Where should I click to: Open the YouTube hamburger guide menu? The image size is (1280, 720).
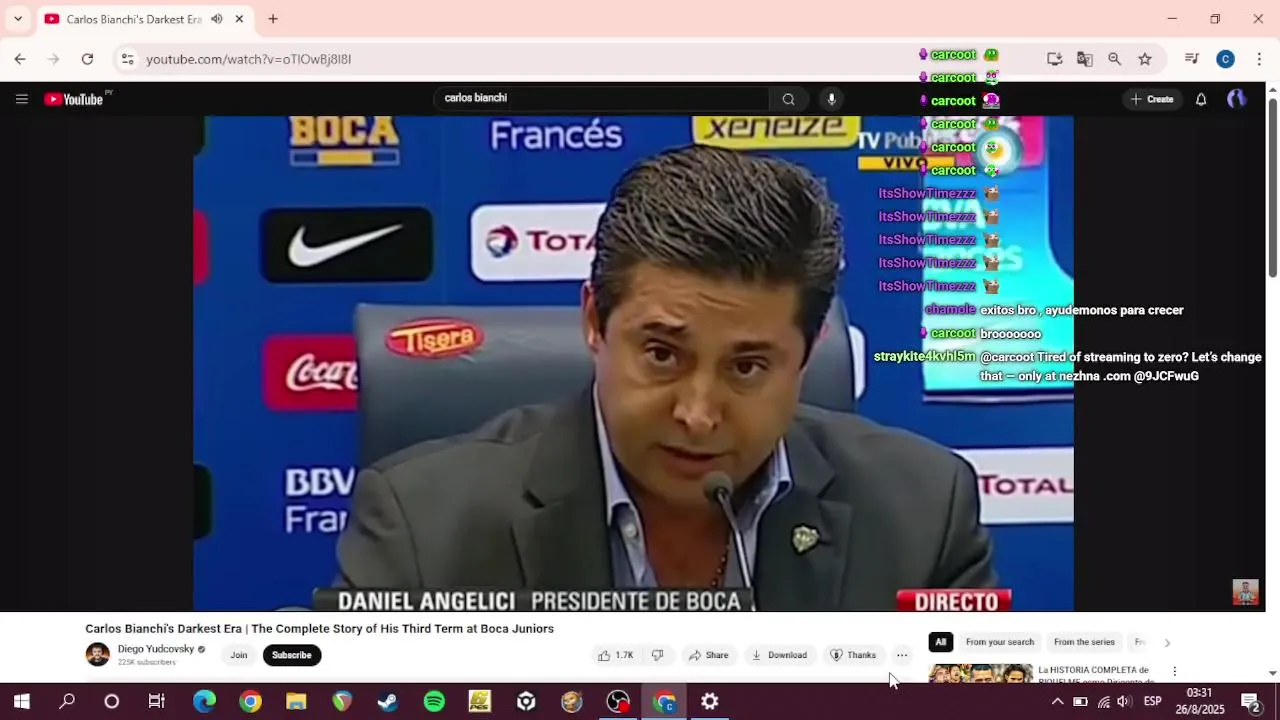coord(21,99)
